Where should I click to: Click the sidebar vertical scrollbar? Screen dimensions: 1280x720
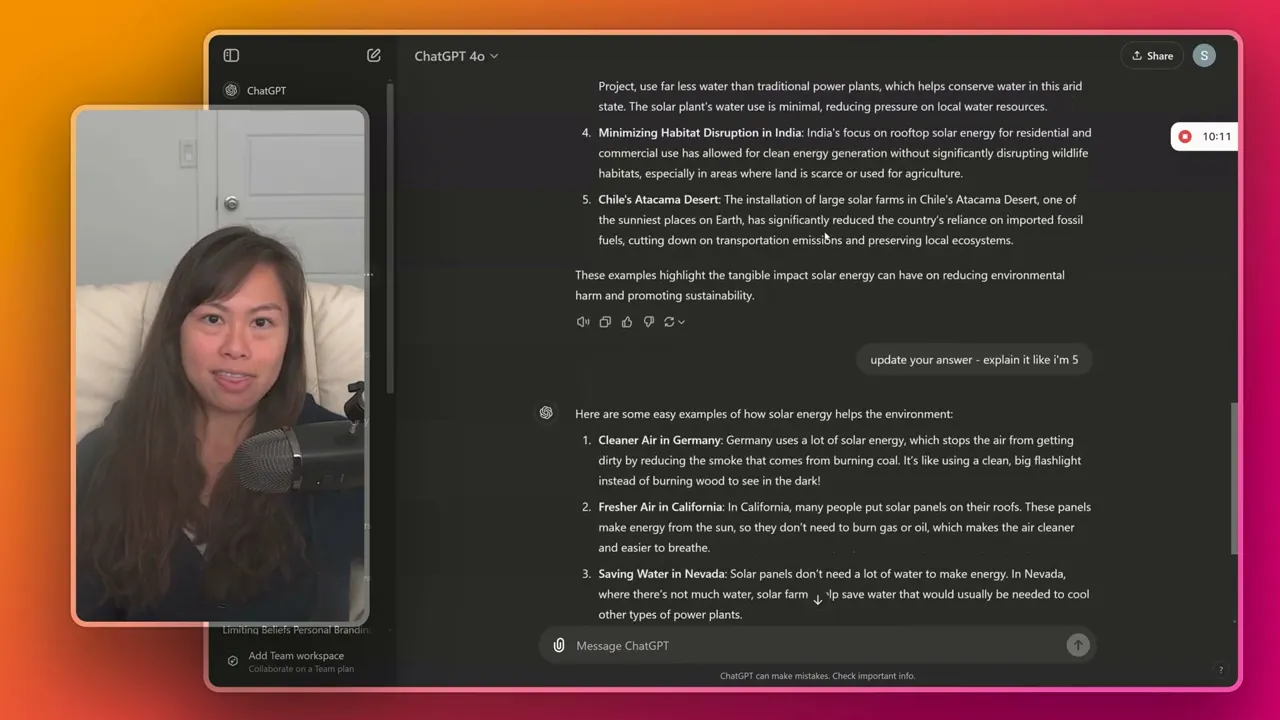tap(390, 240)
